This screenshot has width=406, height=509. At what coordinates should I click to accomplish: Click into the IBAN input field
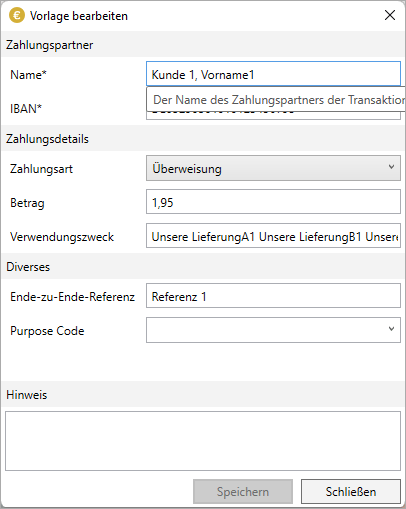coord(273,115)
